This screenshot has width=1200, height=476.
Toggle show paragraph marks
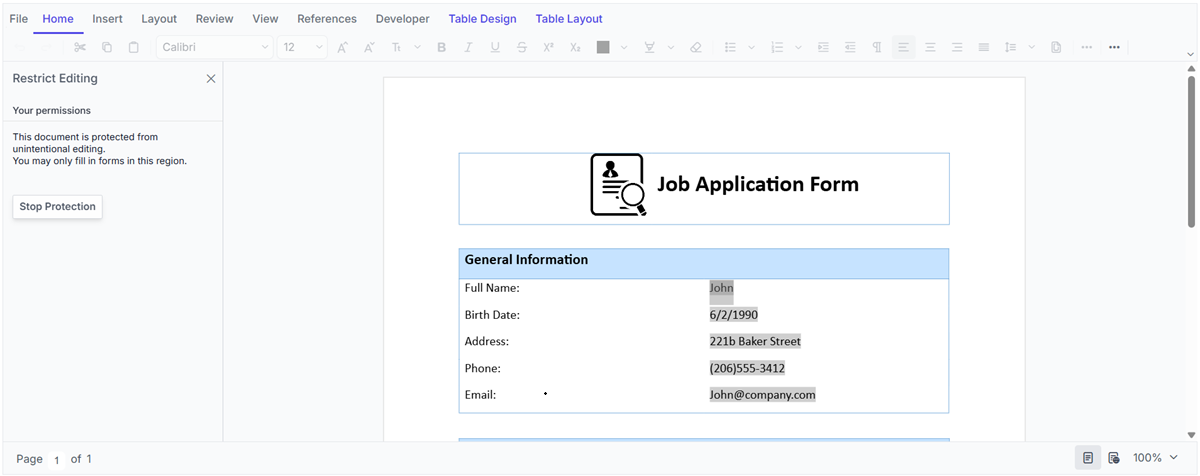coord(877,47)
